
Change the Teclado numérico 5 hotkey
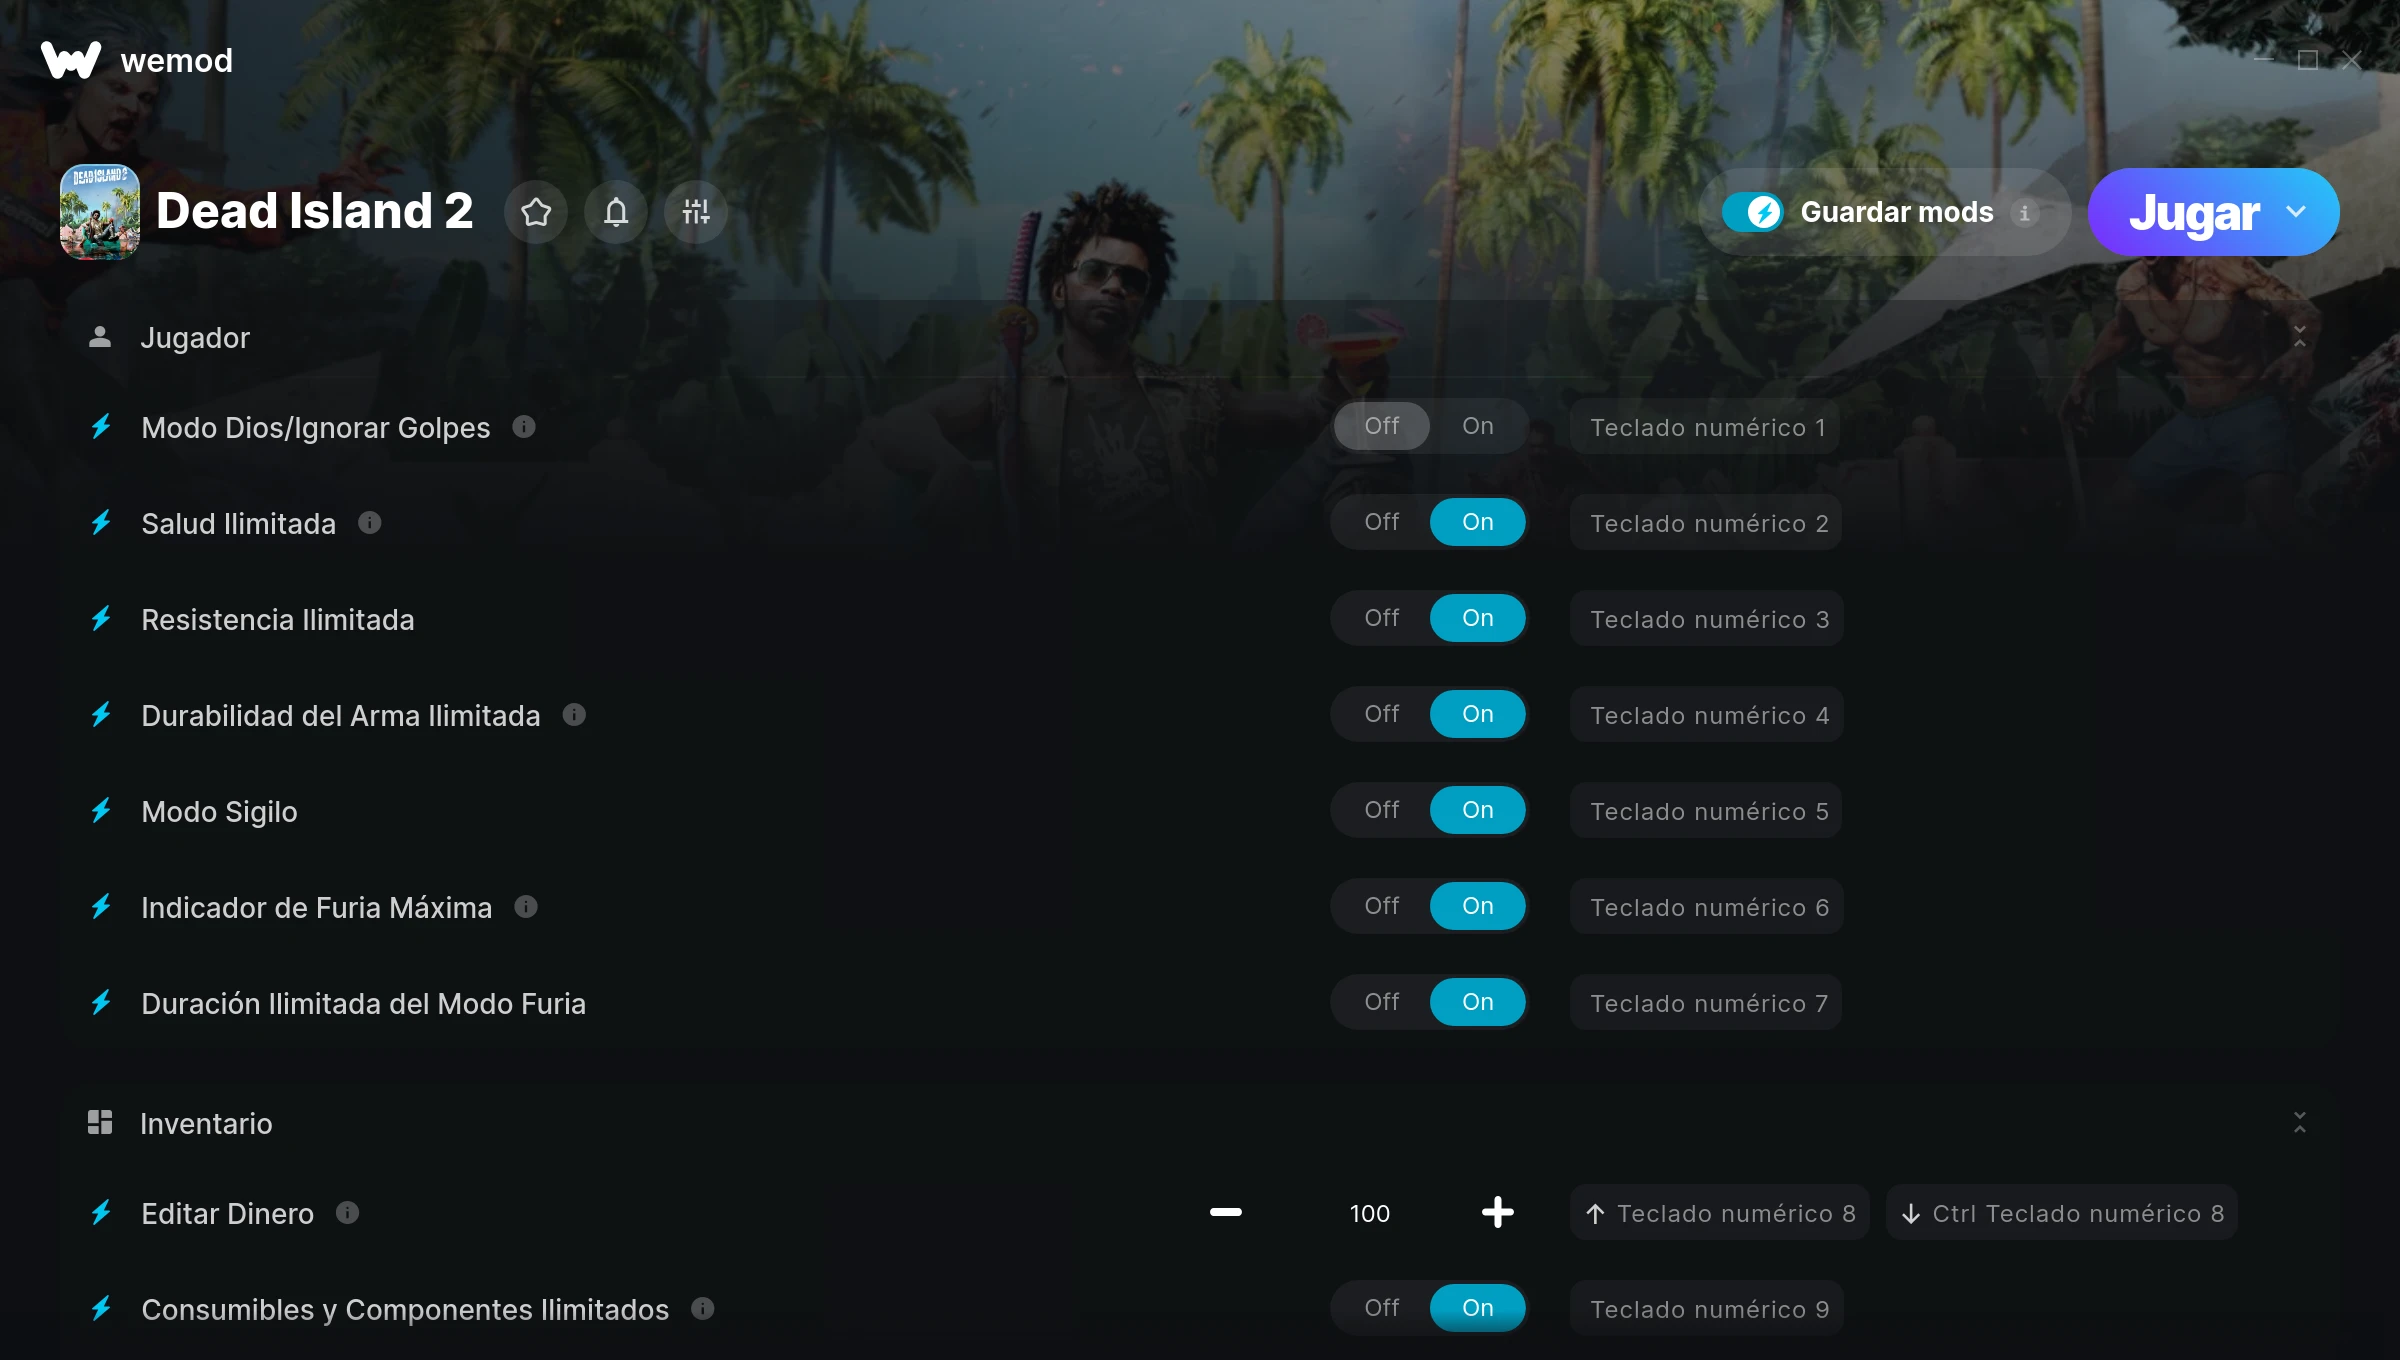click(1707, 811)
